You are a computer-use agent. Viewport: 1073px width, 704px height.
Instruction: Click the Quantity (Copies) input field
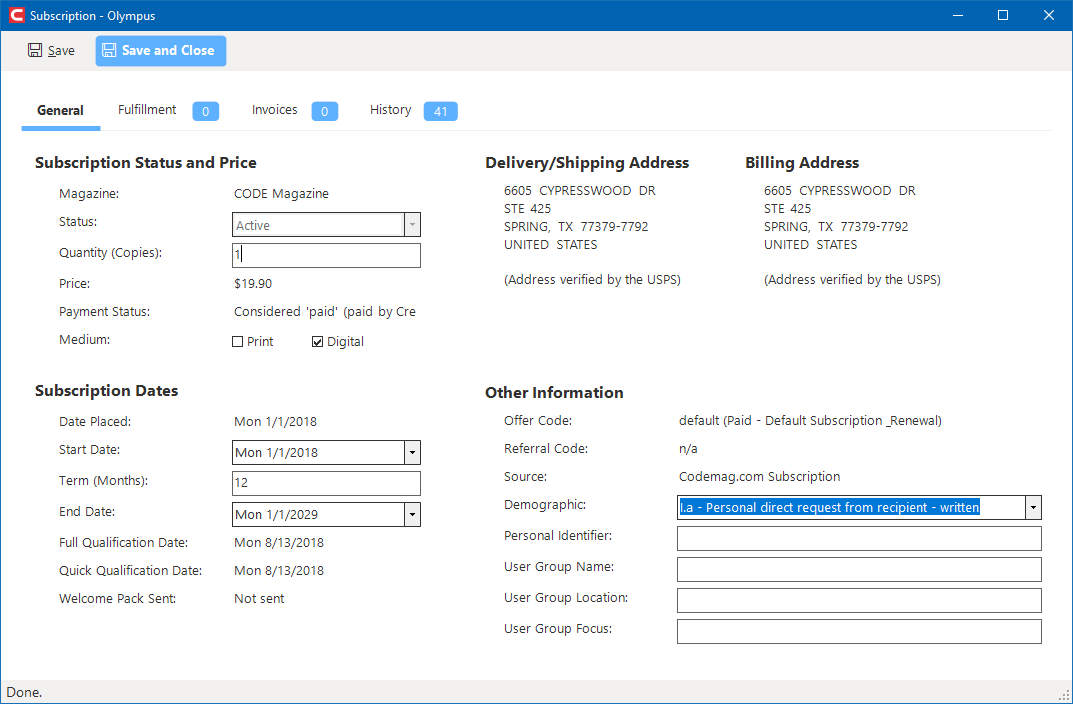click(326, 255)
